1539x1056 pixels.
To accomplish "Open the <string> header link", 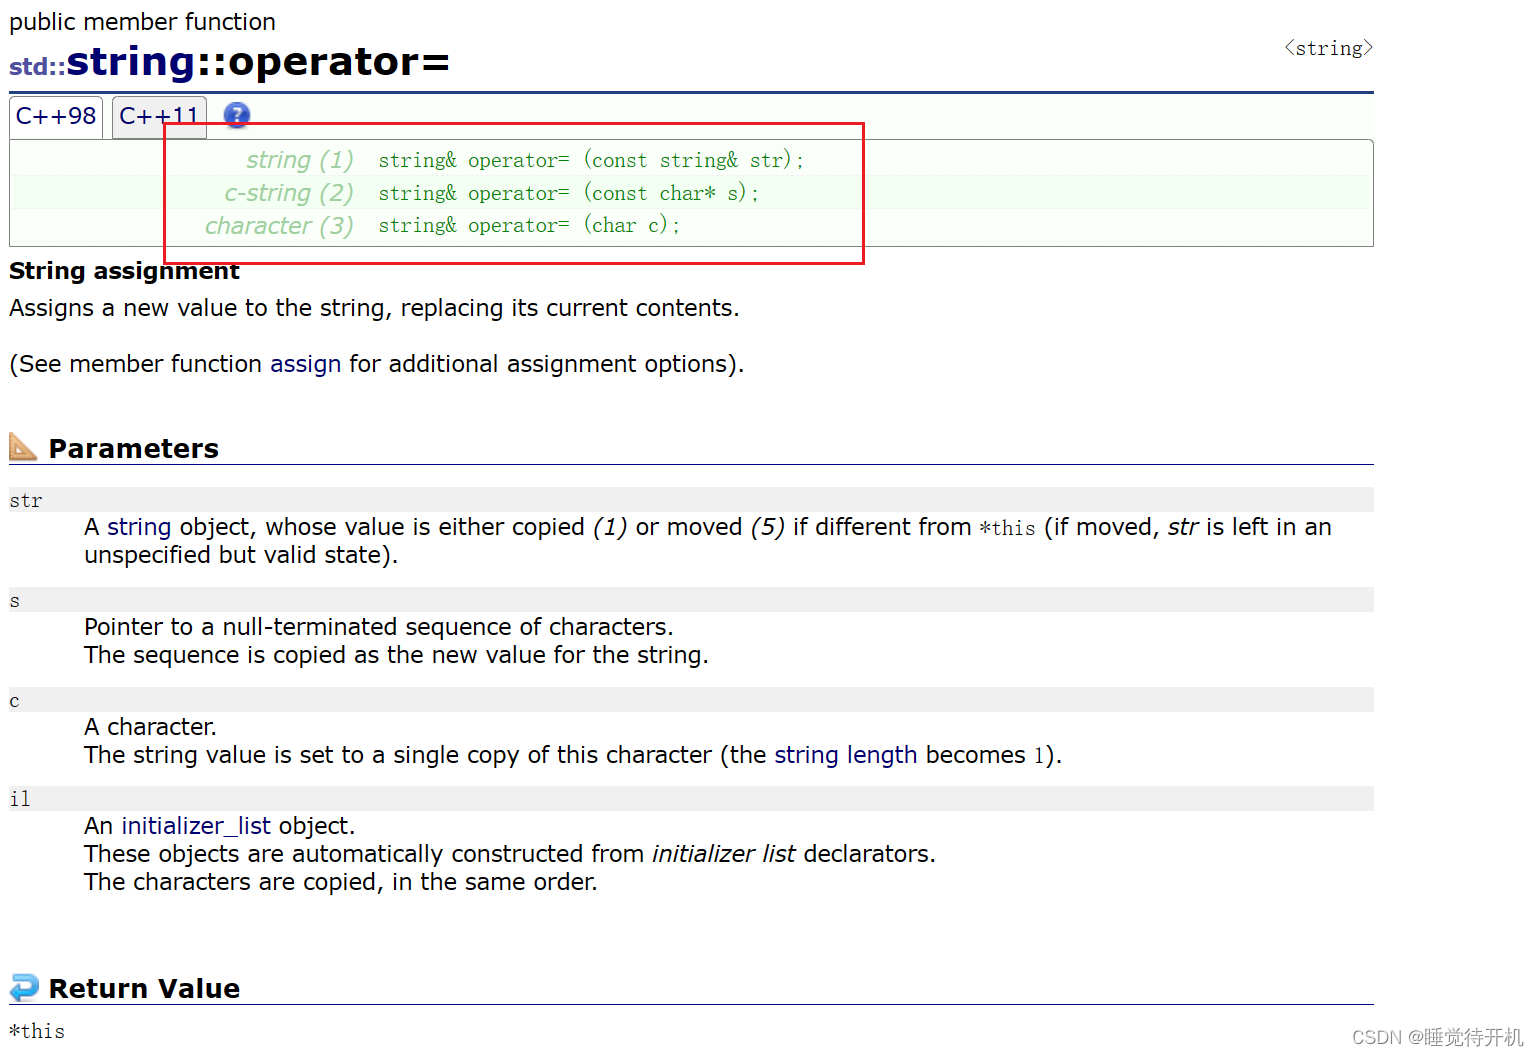I will point(1328,48).
